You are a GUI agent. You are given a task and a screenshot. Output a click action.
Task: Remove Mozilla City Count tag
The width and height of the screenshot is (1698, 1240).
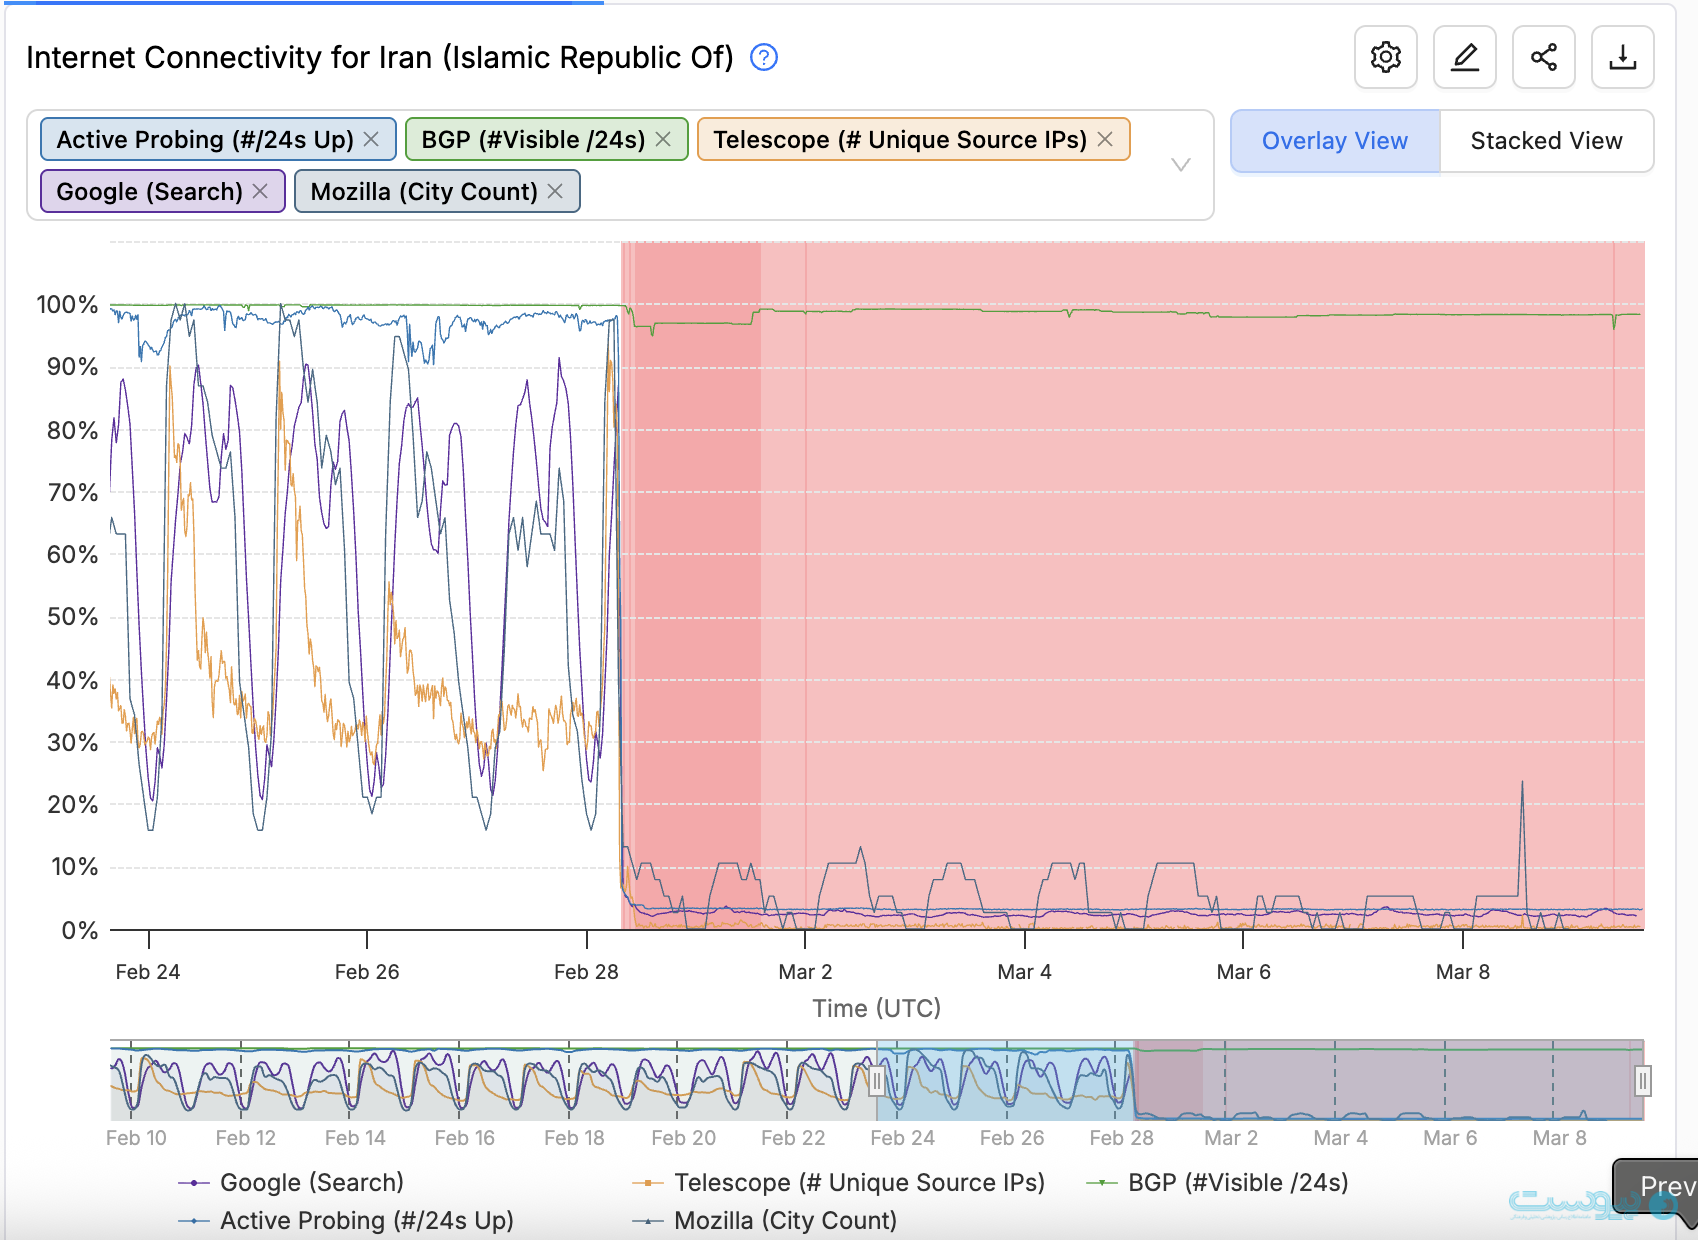(555, 191)
